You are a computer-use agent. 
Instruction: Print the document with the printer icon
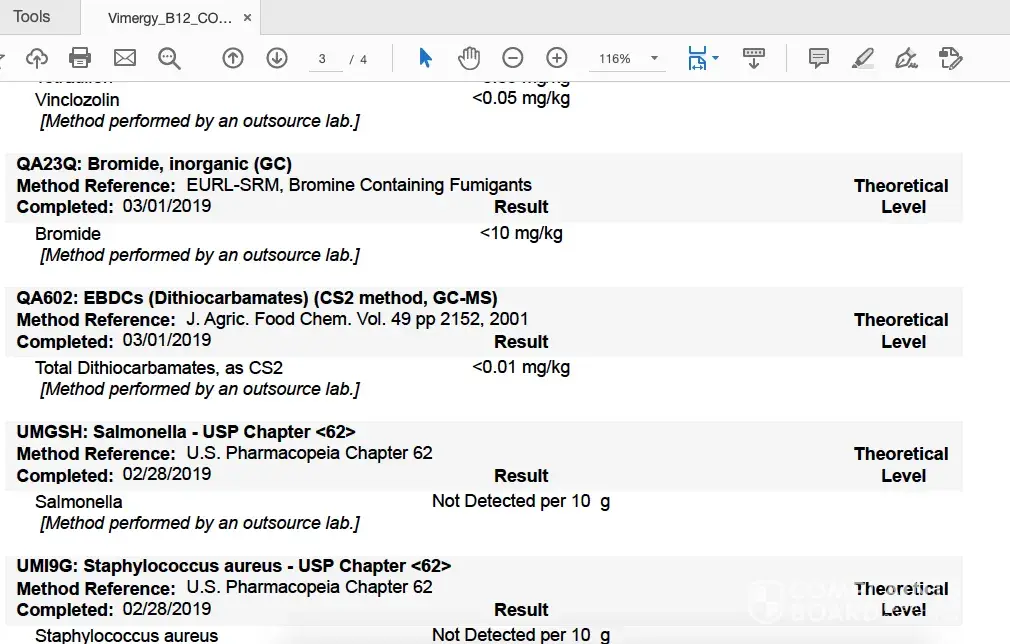(80, 59)
